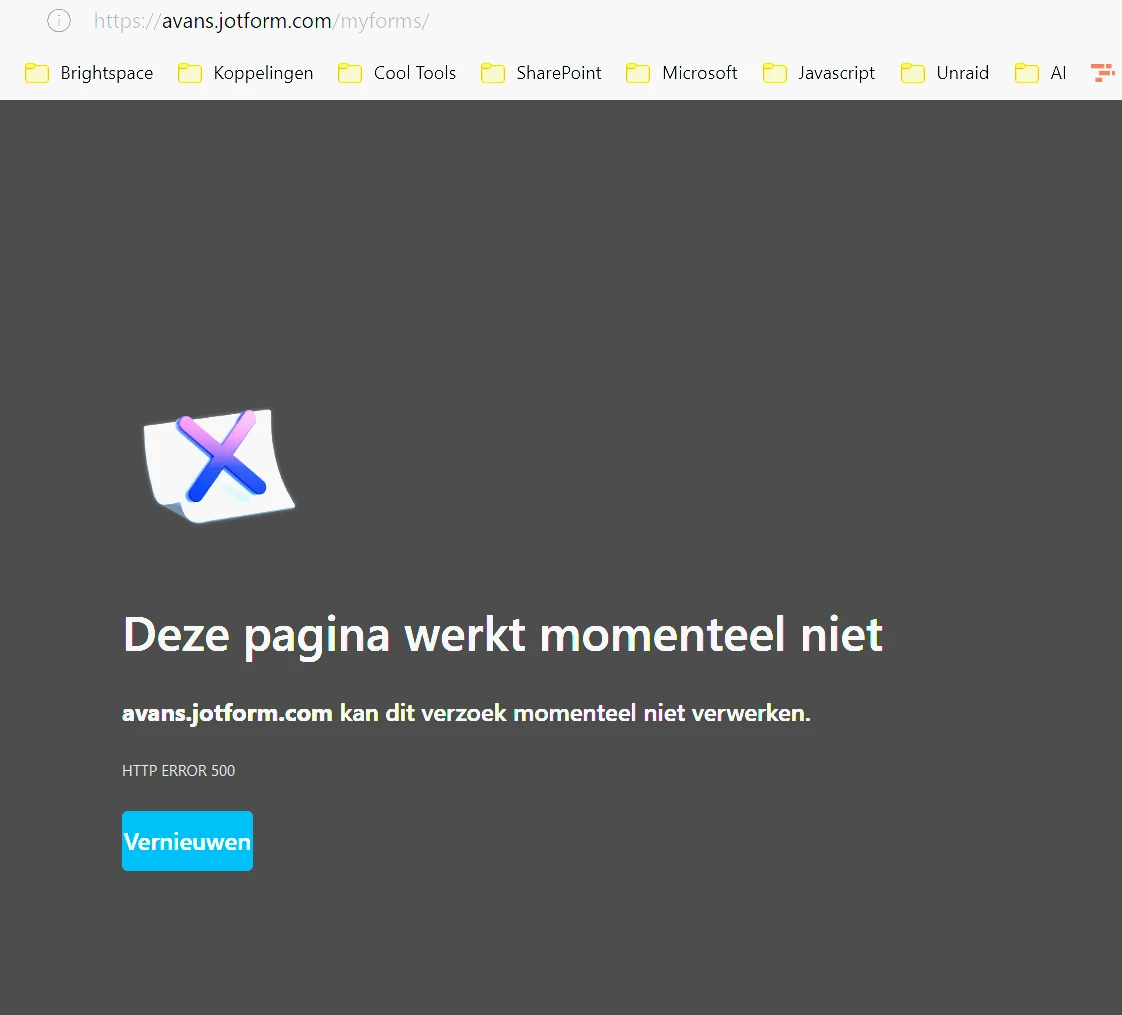Click the broken page X illustration

click(217, 465)
